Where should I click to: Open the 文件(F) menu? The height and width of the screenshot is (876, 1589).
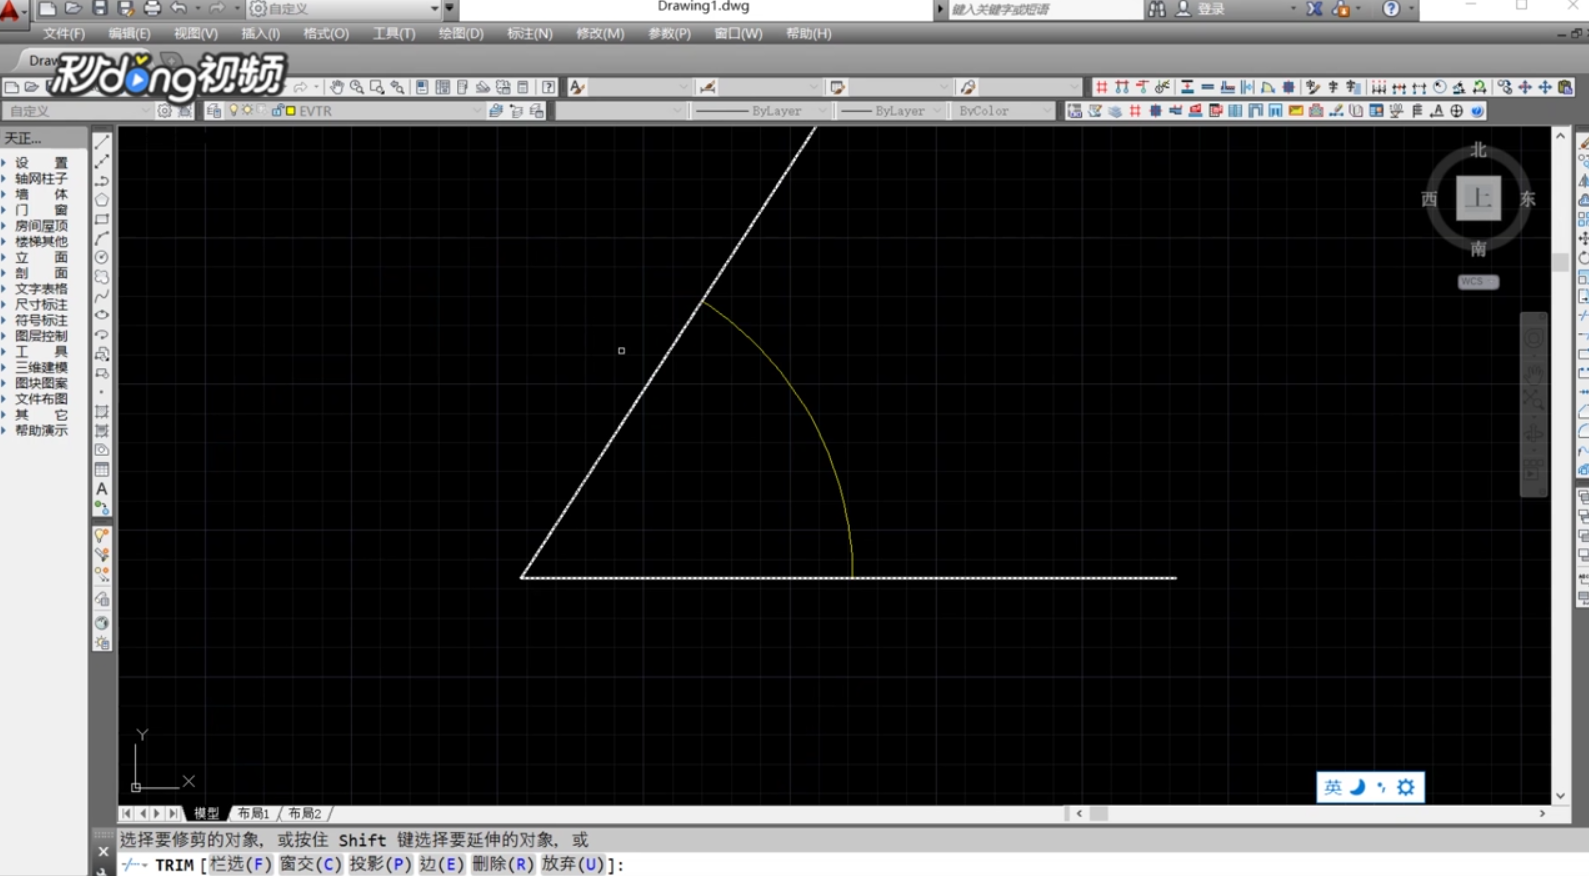click(64, 34)
